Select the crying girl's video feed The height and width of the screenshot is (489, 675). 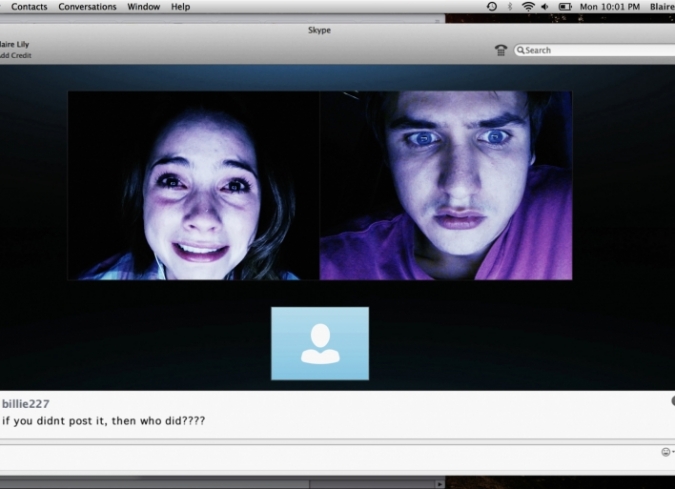point(193,186)
